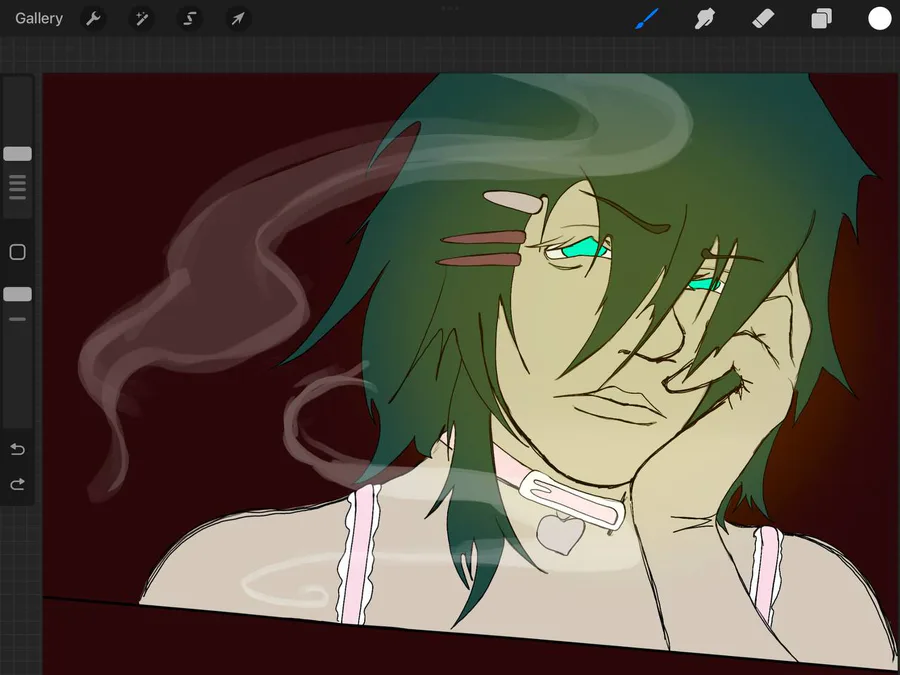This screenshot has height=675, width=900.
Task: Open the Adjustments magic wand menu
Action: pyautogui.click(x=141, y=19)
